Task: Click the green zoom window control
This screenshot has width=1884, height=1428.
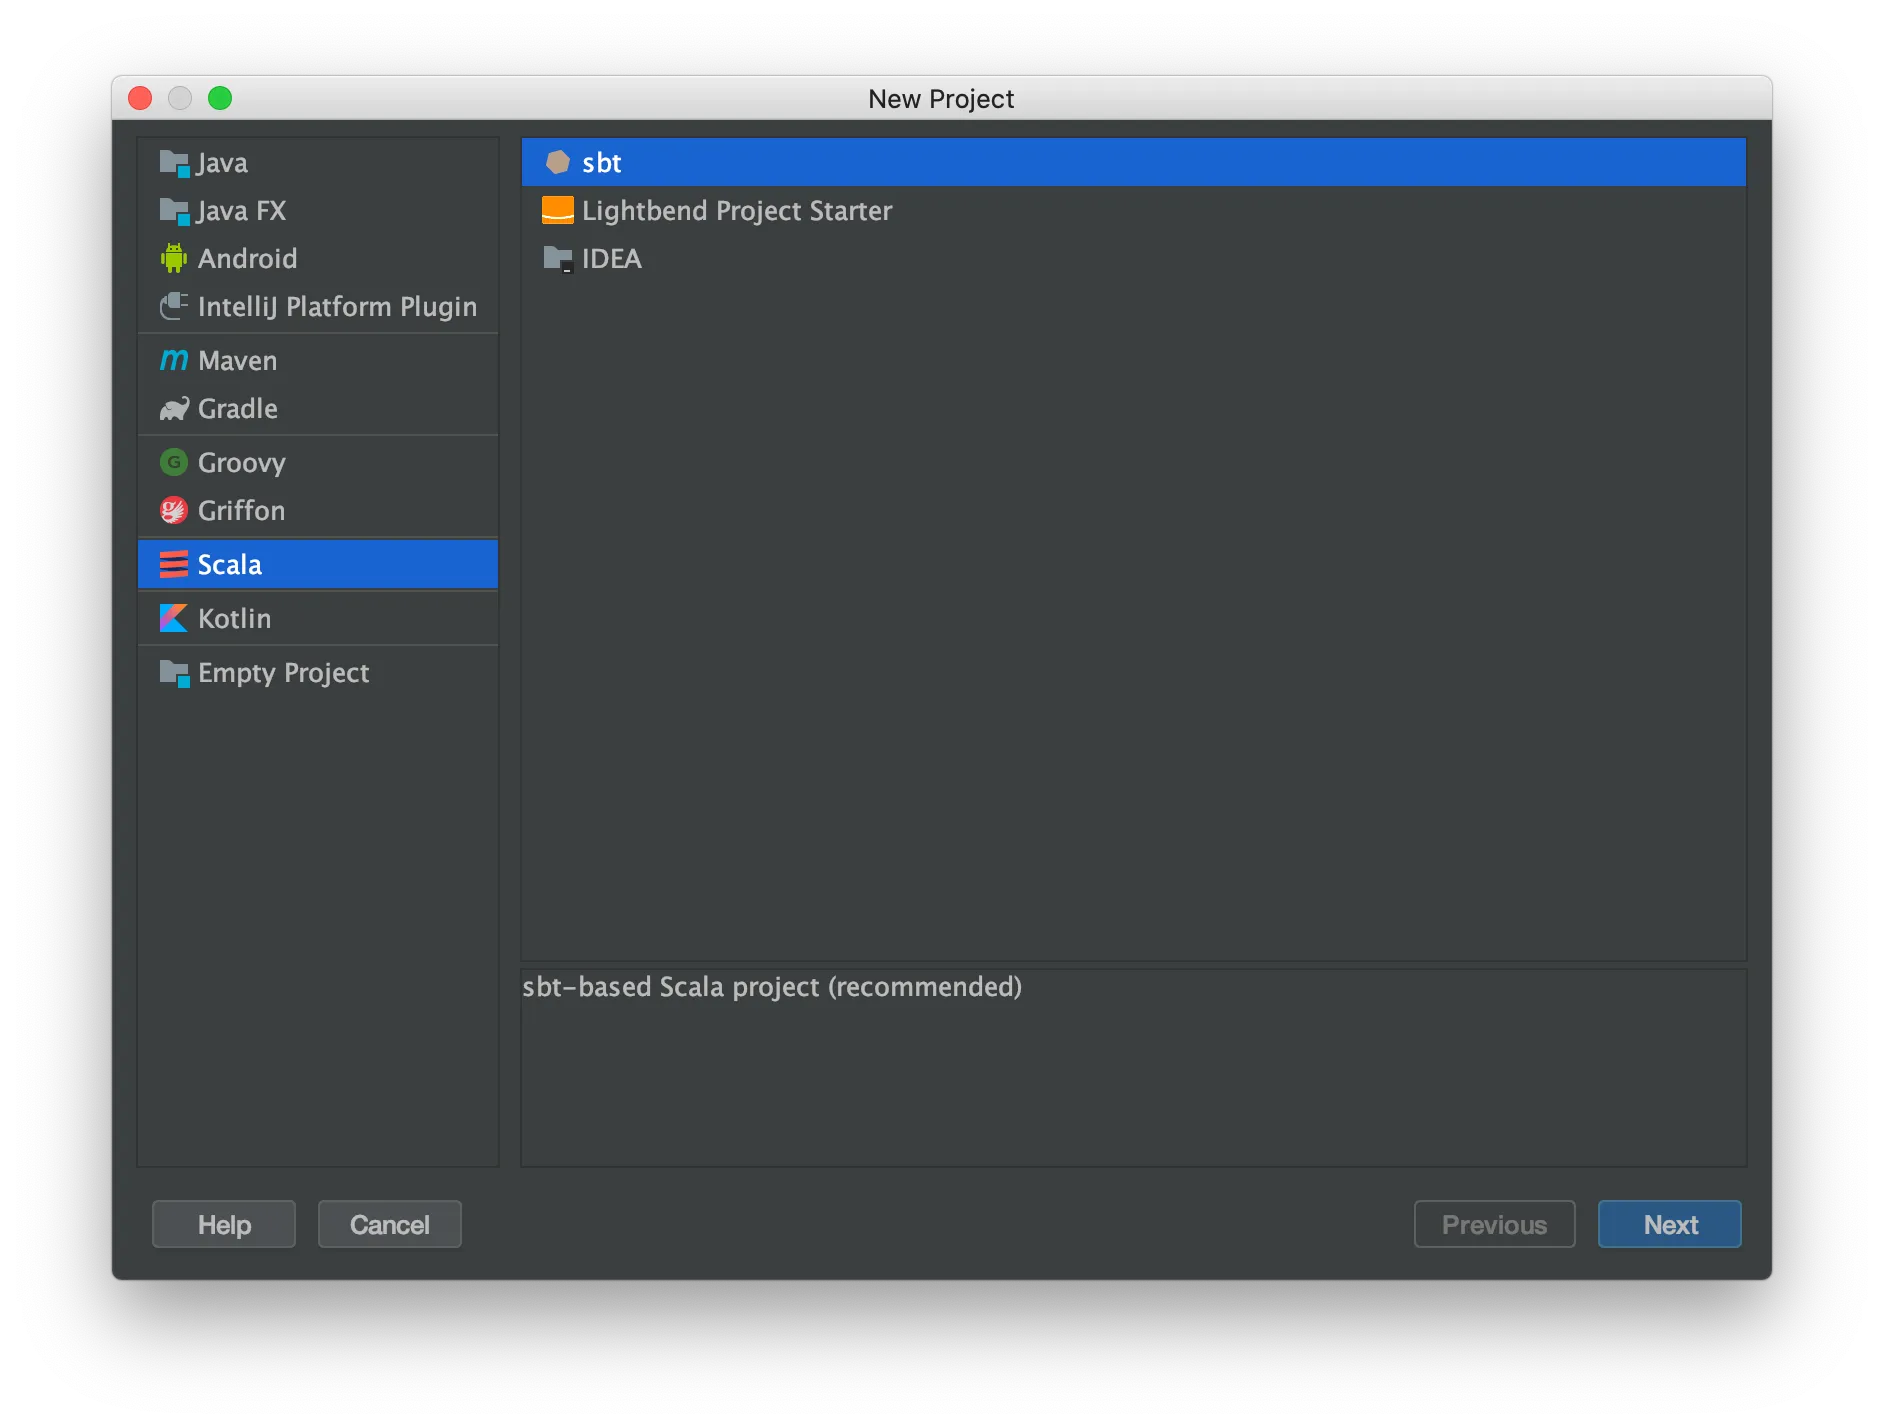Action: tap(221, 98)
